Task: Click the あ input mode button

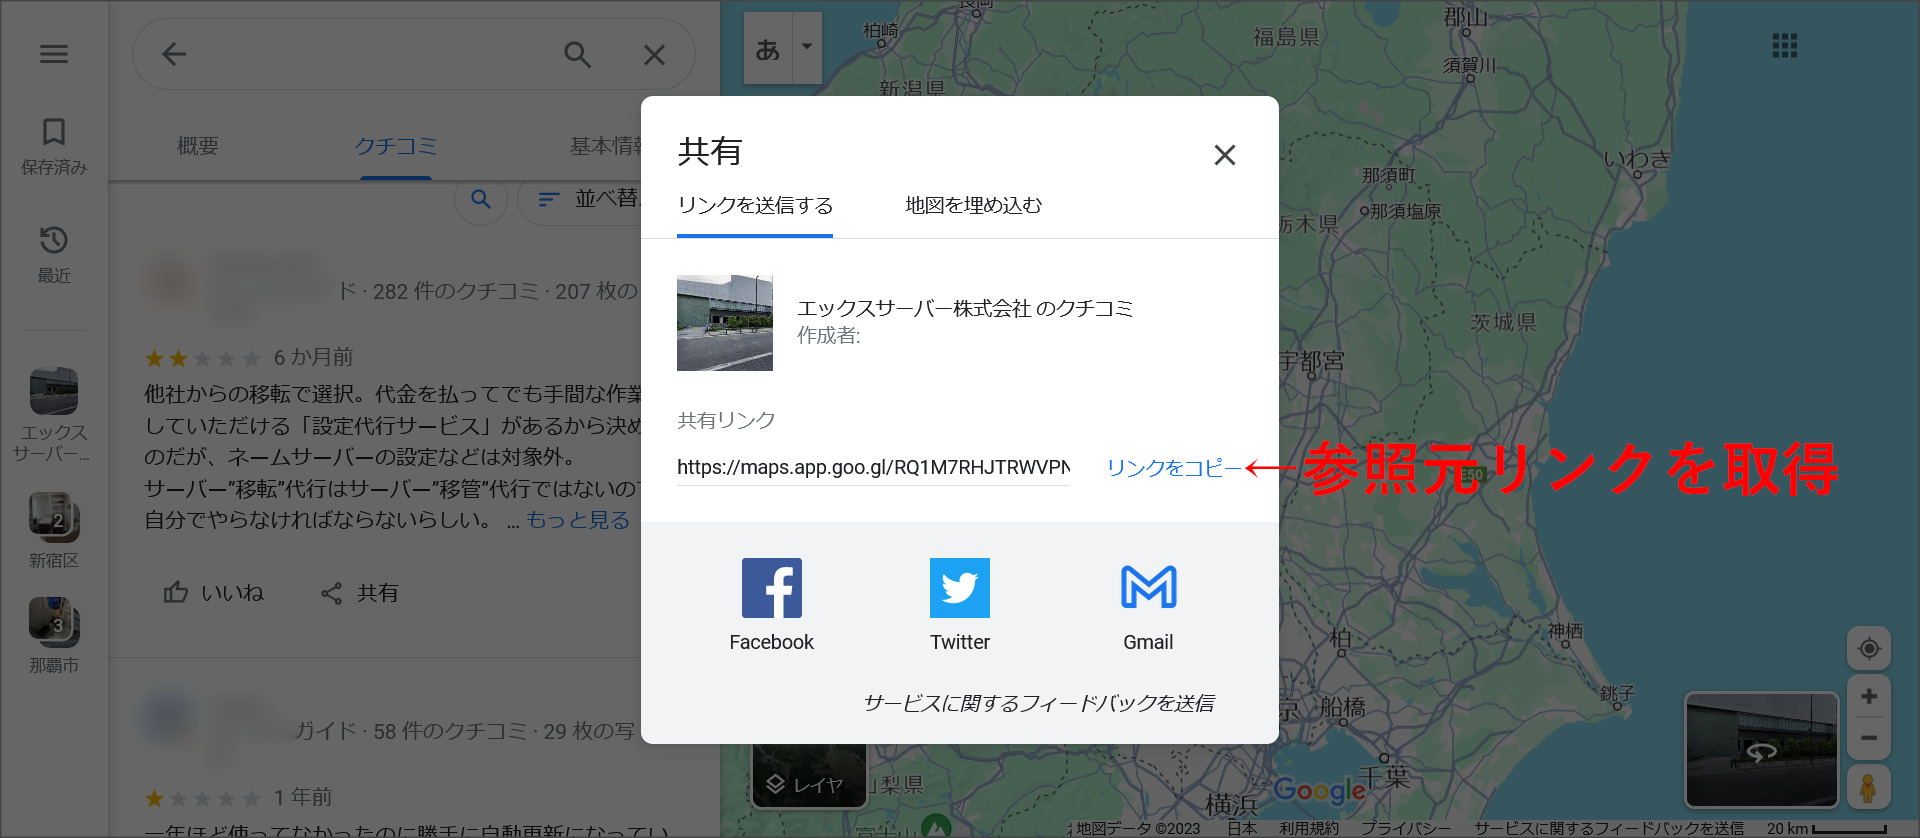Action: point(768,48)
